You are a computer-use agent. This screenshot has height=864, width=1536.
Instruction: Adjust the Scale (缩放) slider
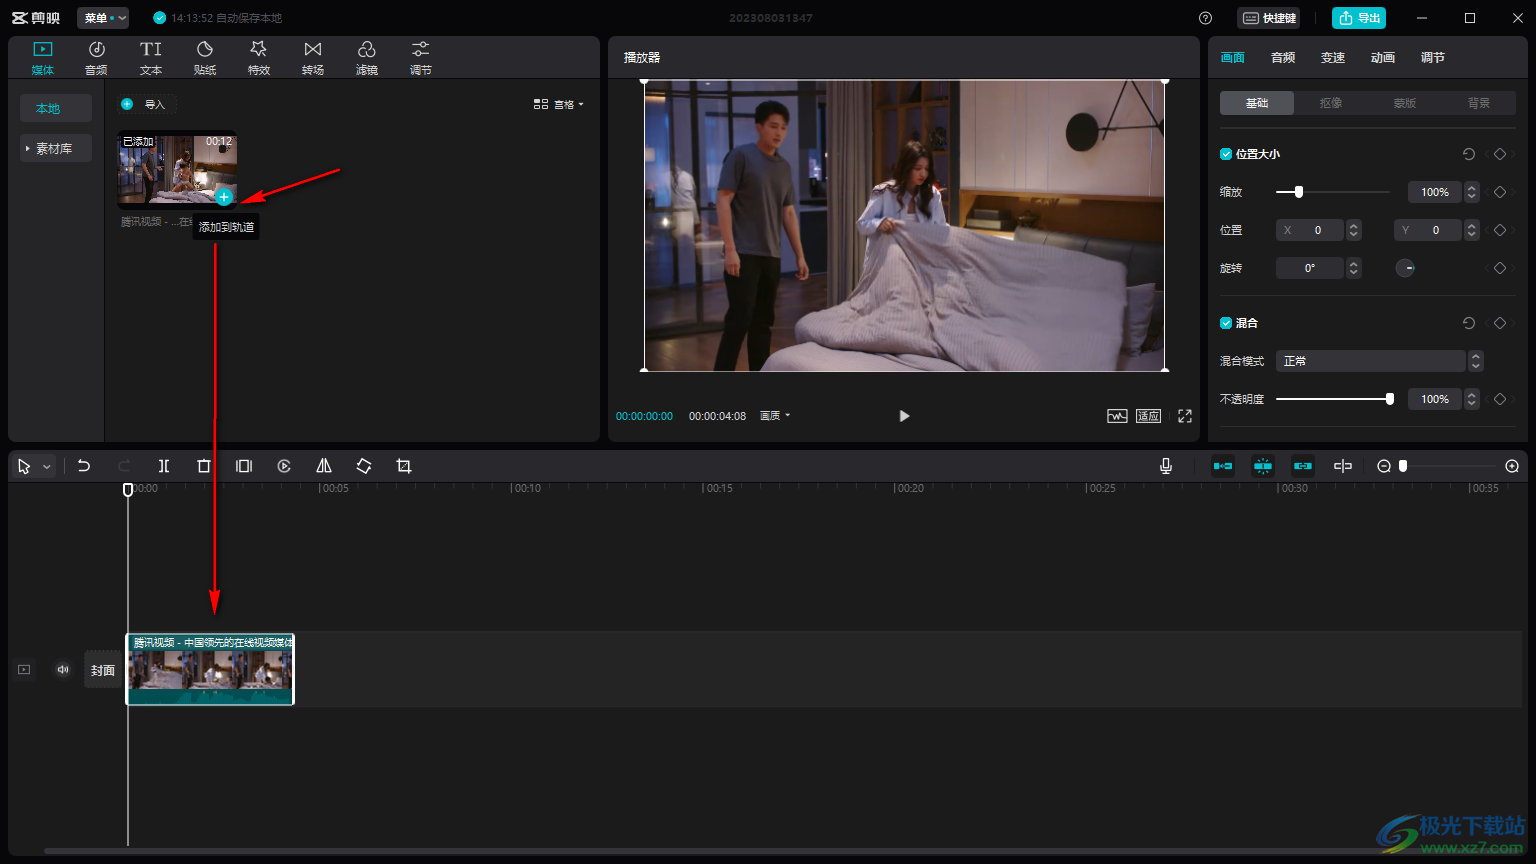(x=1333, y=192)
